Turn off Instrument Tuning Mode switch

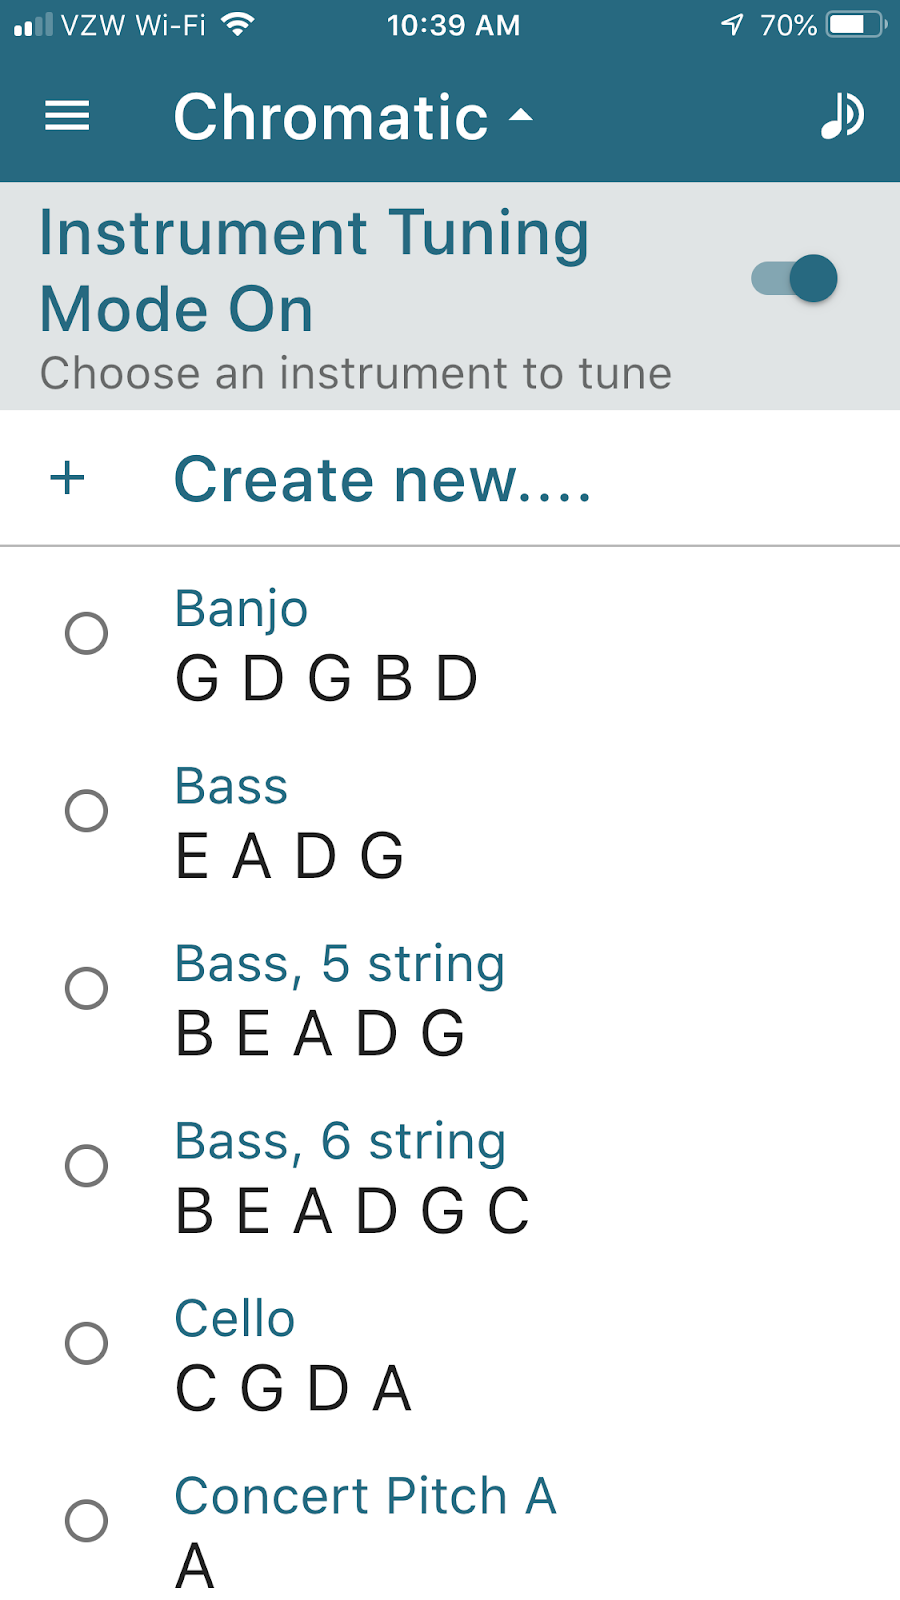tap(795, 278)
